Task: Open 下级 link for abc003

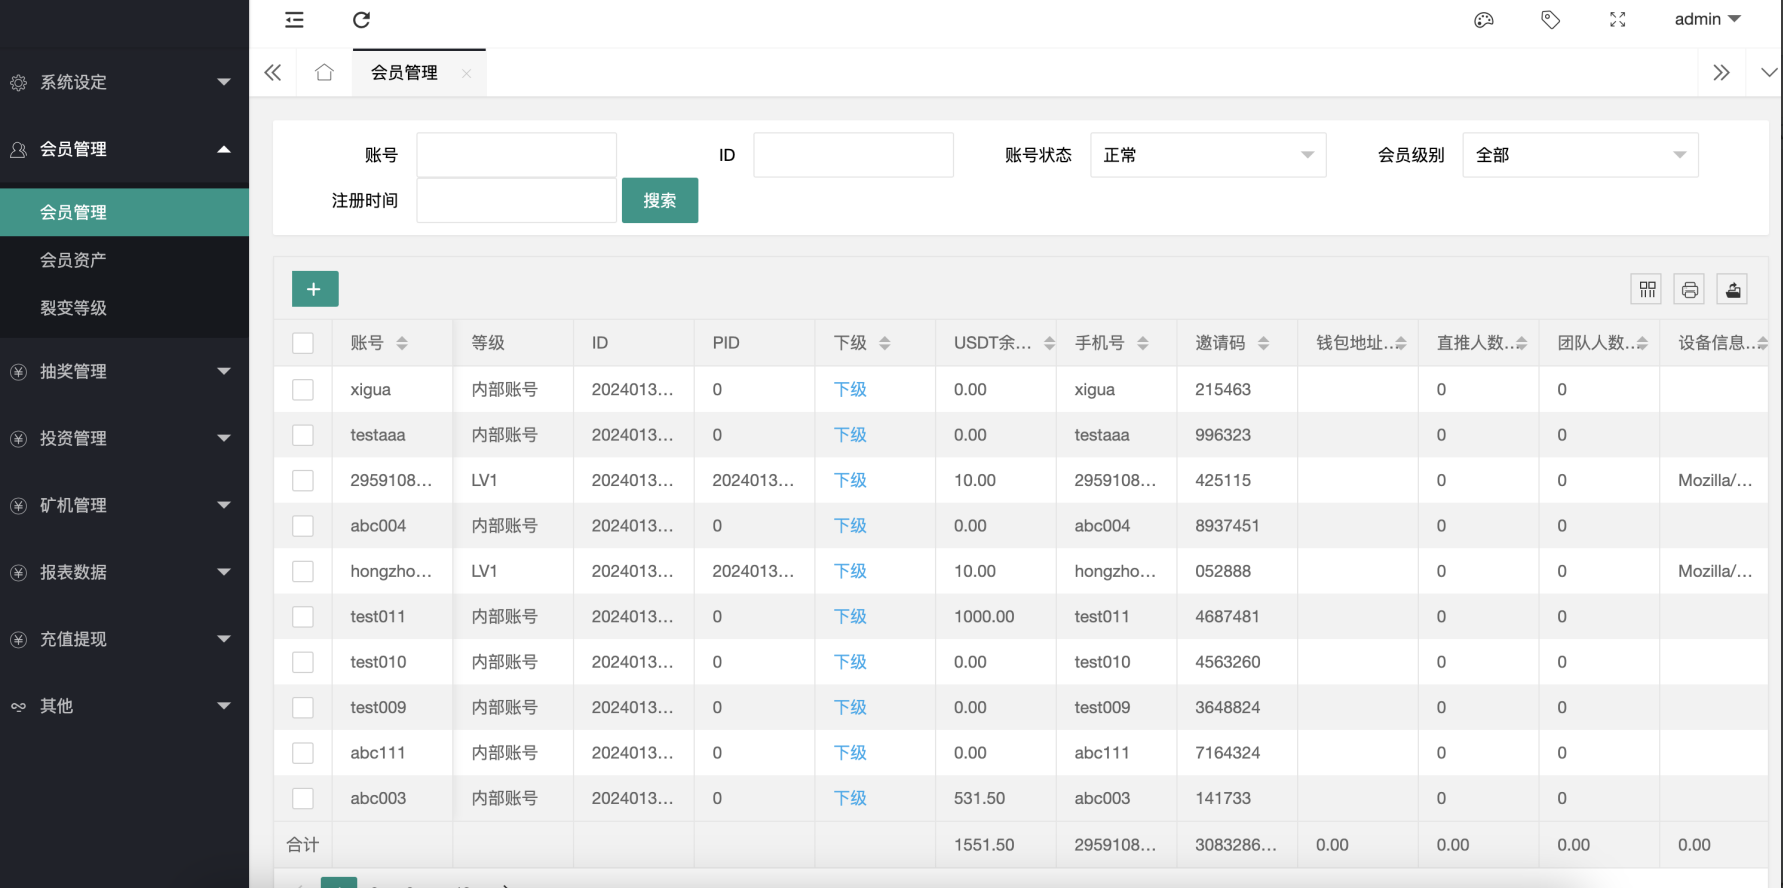Action: click(850, 798)
